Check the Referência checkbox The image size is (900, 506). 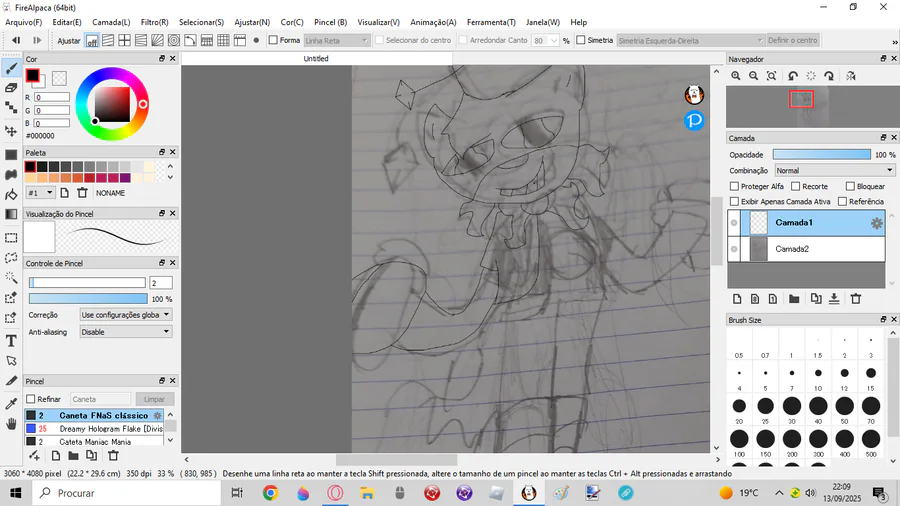tap(842, 201)
